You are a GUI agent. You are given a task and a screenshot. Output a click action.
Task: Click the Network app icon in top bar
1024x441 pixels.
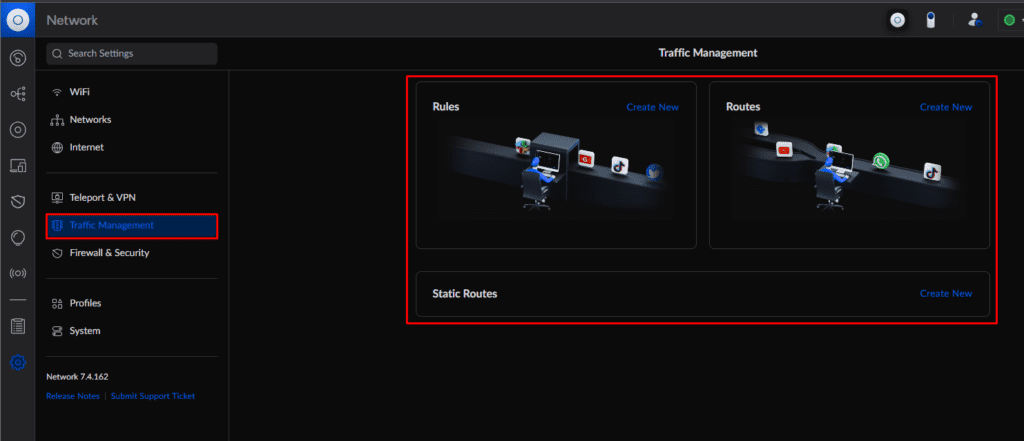click(x=898, y=20)
